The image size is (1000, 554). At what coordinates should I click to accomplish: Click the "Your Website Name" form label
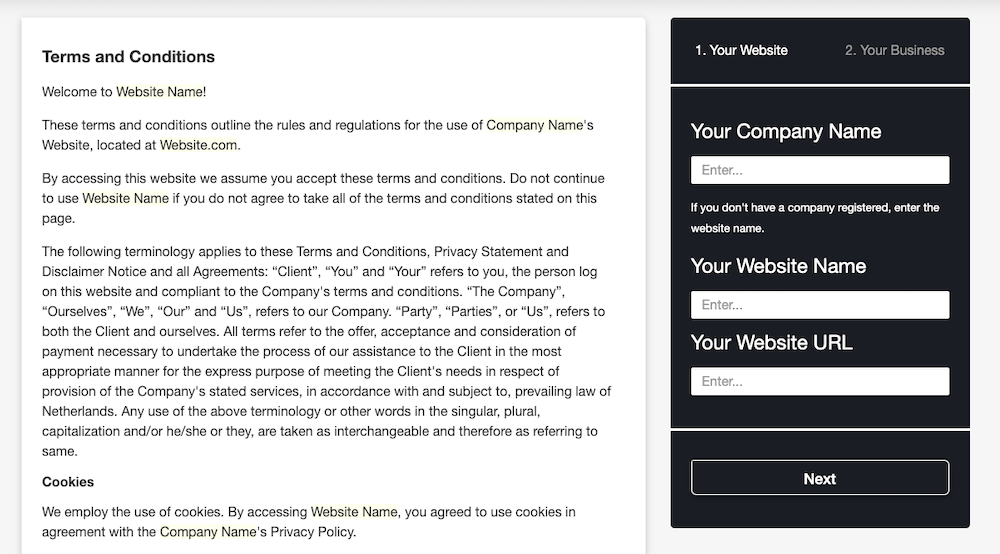pos(778,266)
